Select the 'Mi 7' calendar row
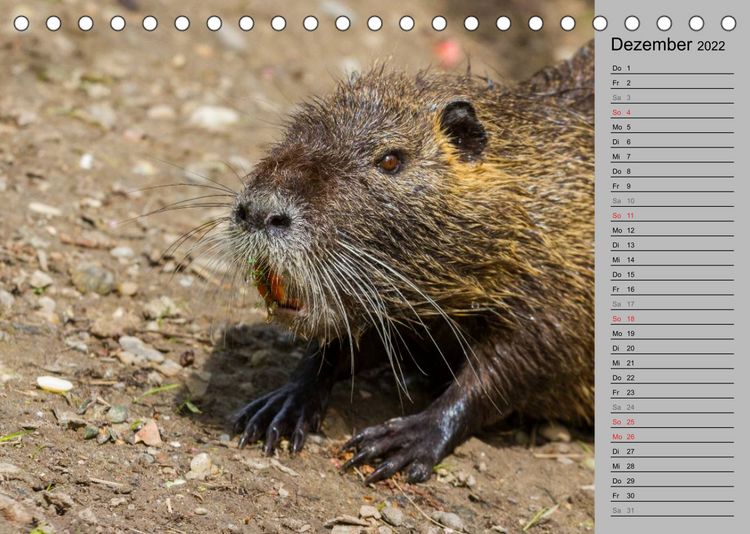This screenshot has width=750, height=534. pos(672,156)
